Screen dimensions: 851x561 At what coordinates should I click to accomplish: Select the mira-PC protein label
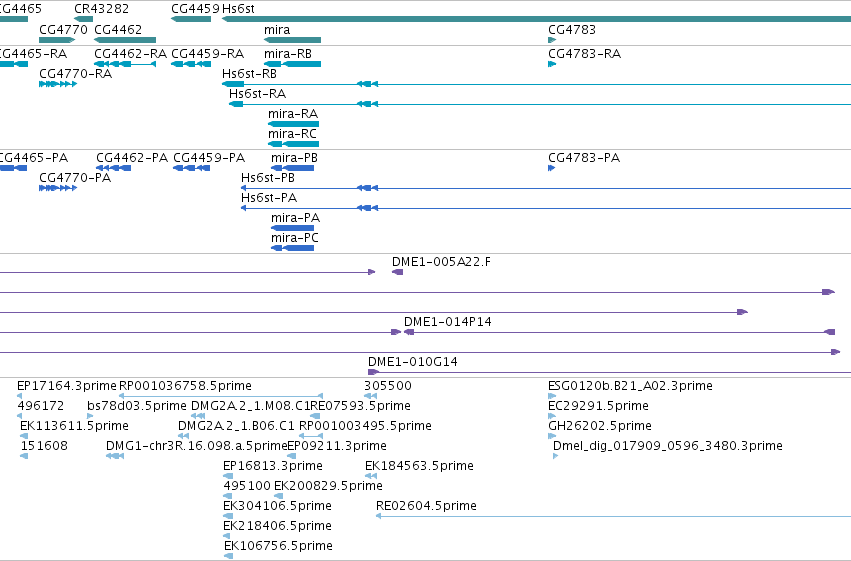coord(295,238)
